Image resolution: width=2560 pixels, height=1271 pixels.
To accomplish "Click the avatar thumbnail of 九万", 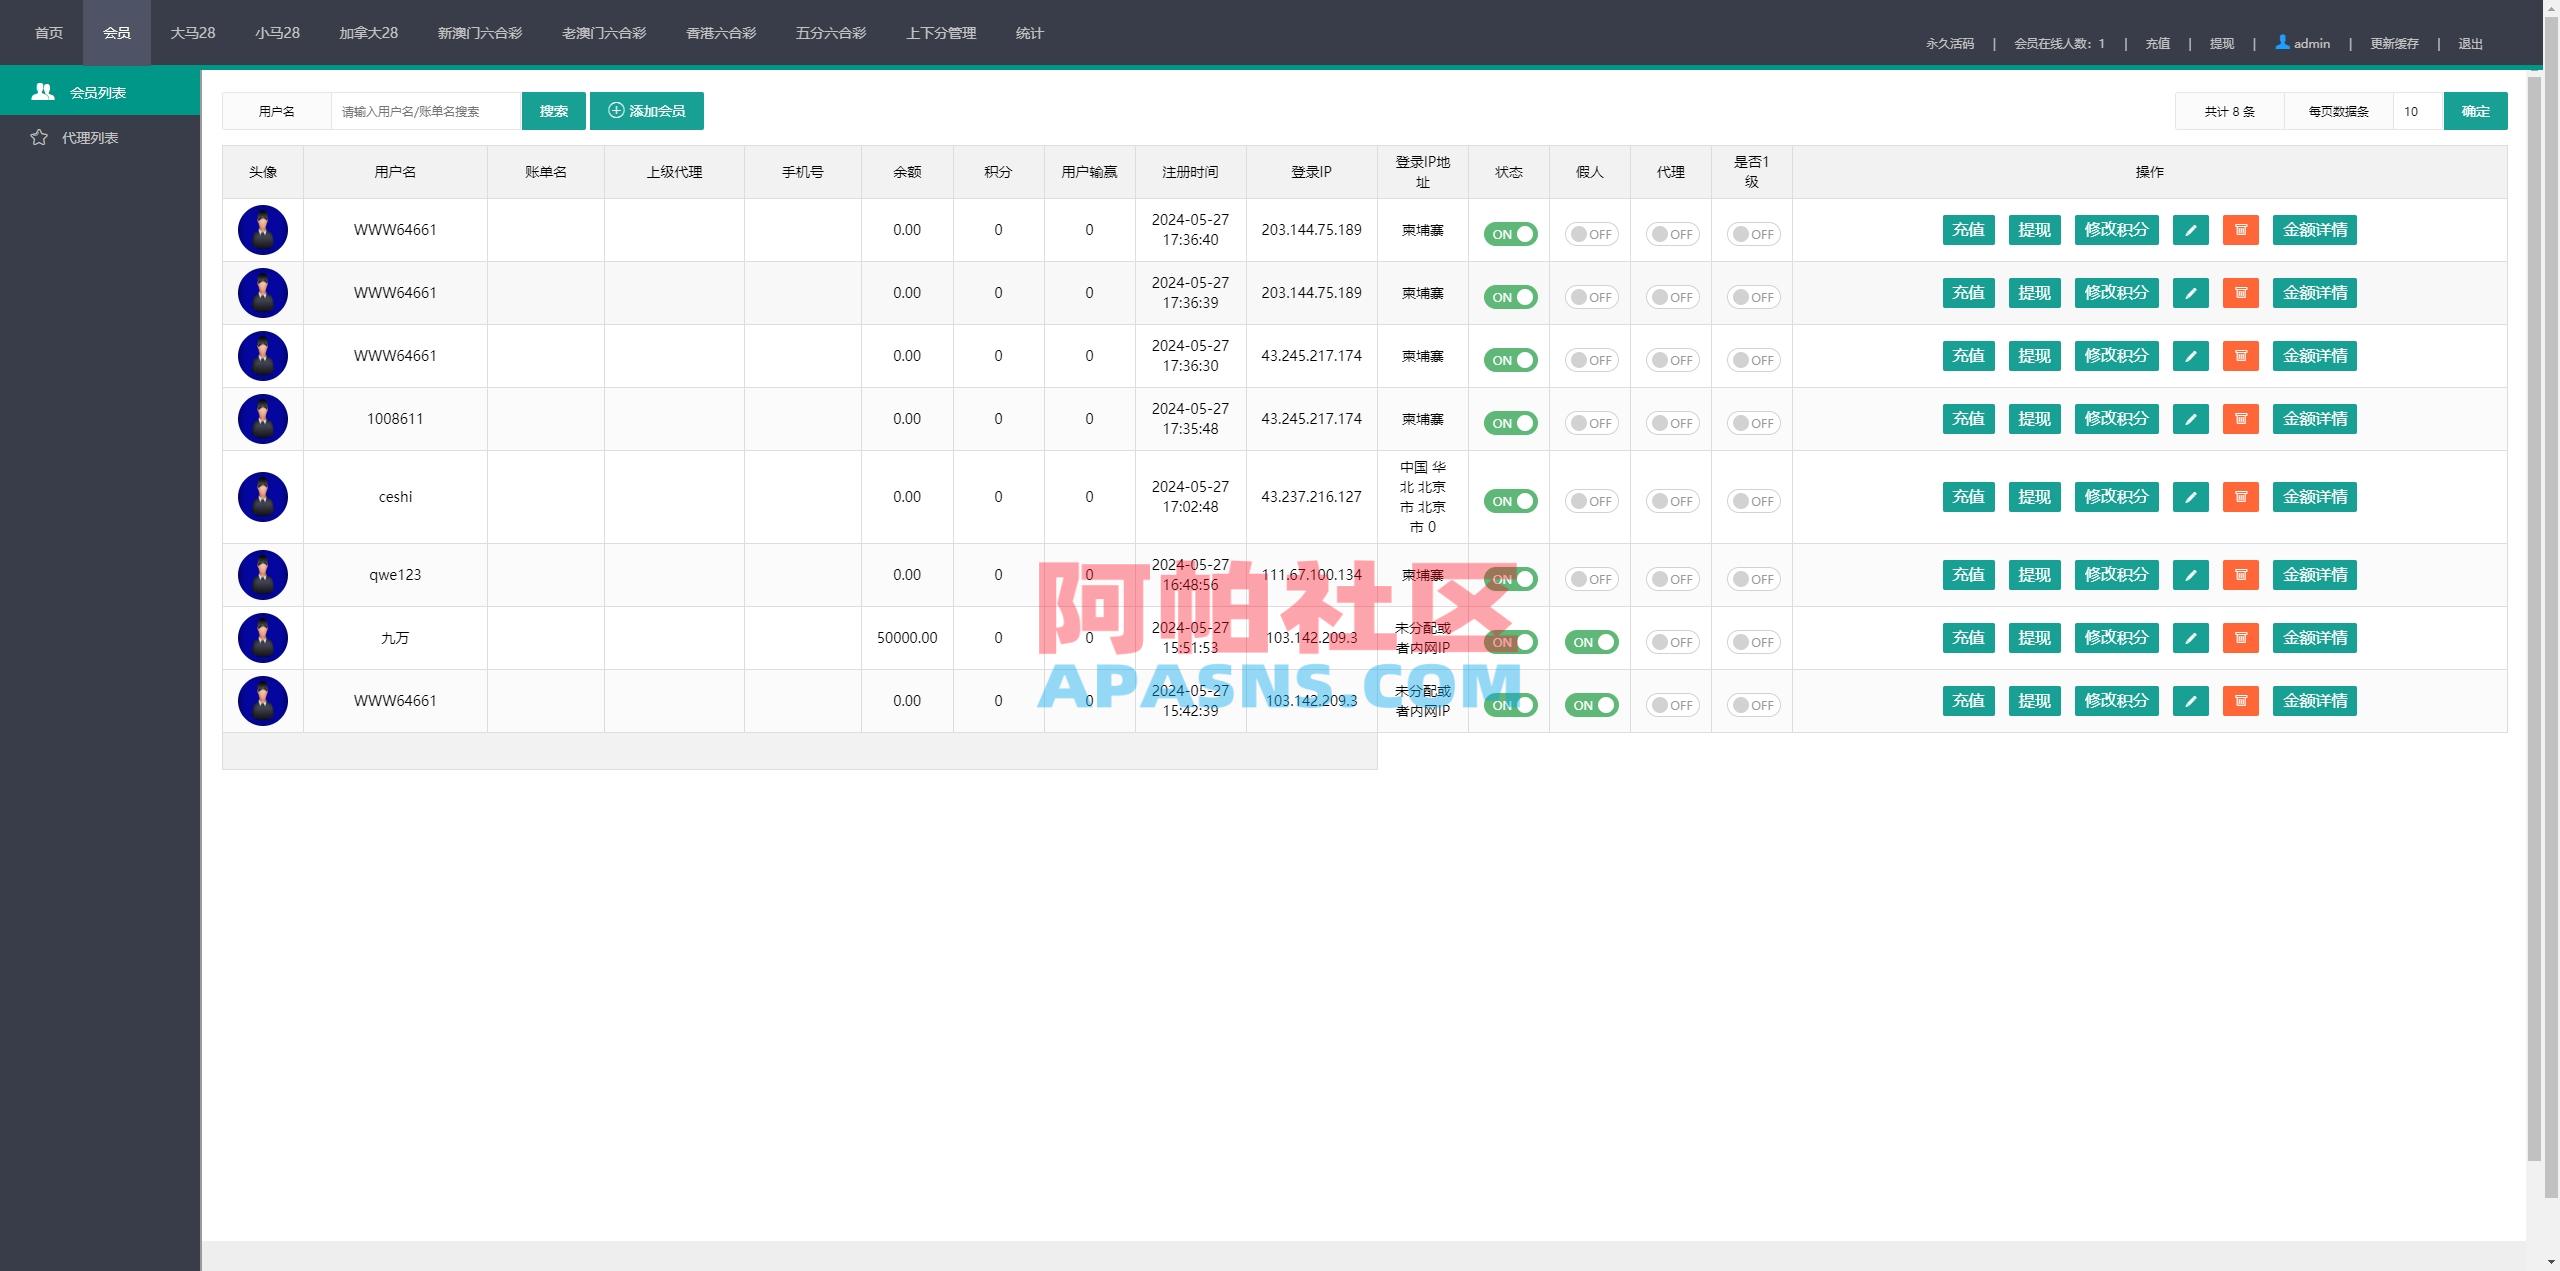I will pos(262,638).
